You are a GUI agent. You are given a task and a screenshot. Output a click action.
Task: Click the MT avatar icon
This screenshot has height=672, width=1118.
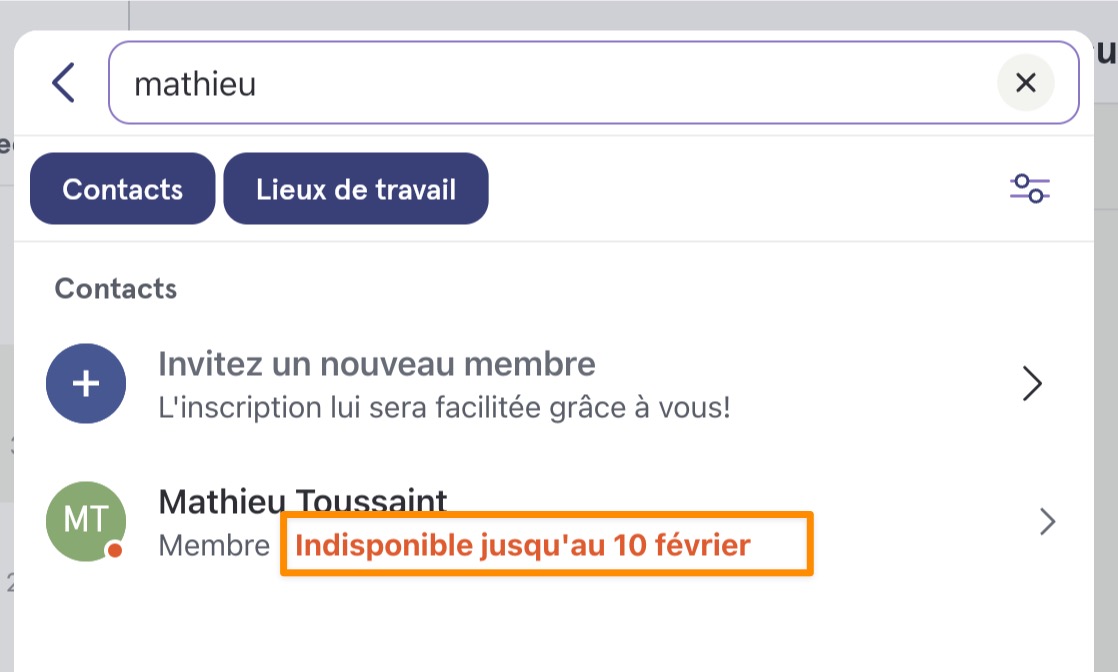tap(86, 521)
